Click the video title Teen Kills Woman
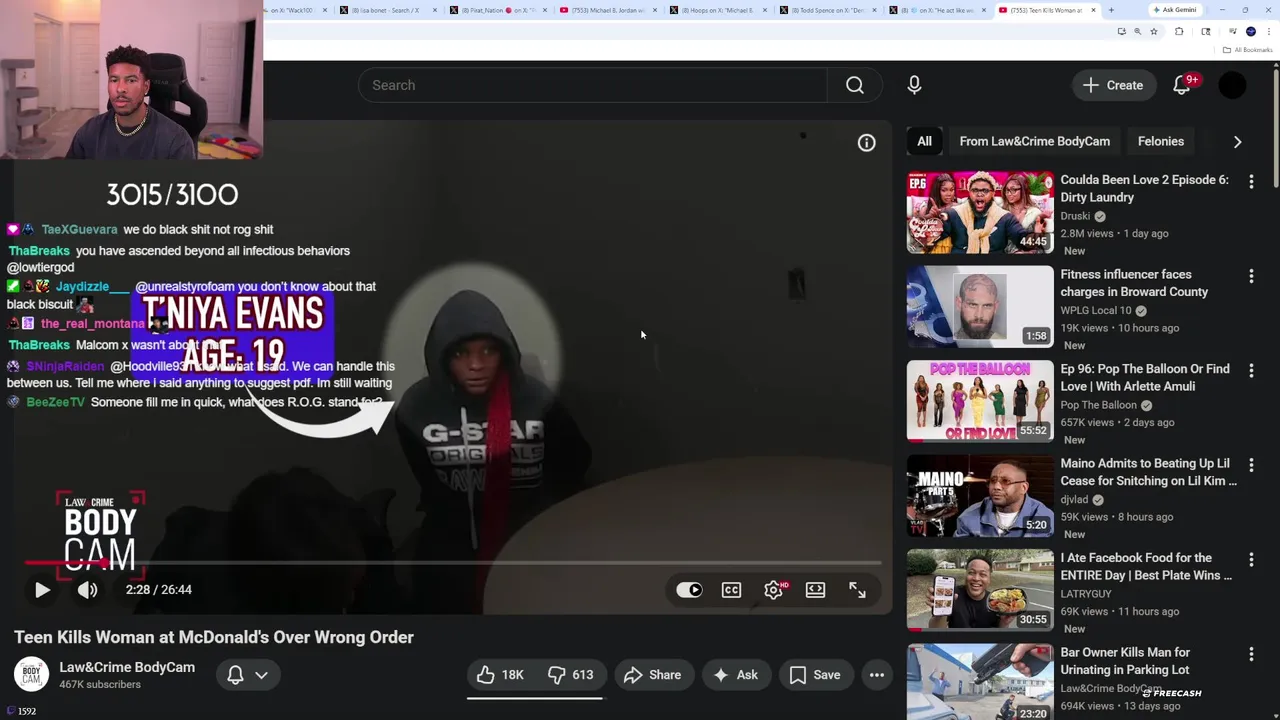Screen dimensions: 1280x720 point(214,637)
